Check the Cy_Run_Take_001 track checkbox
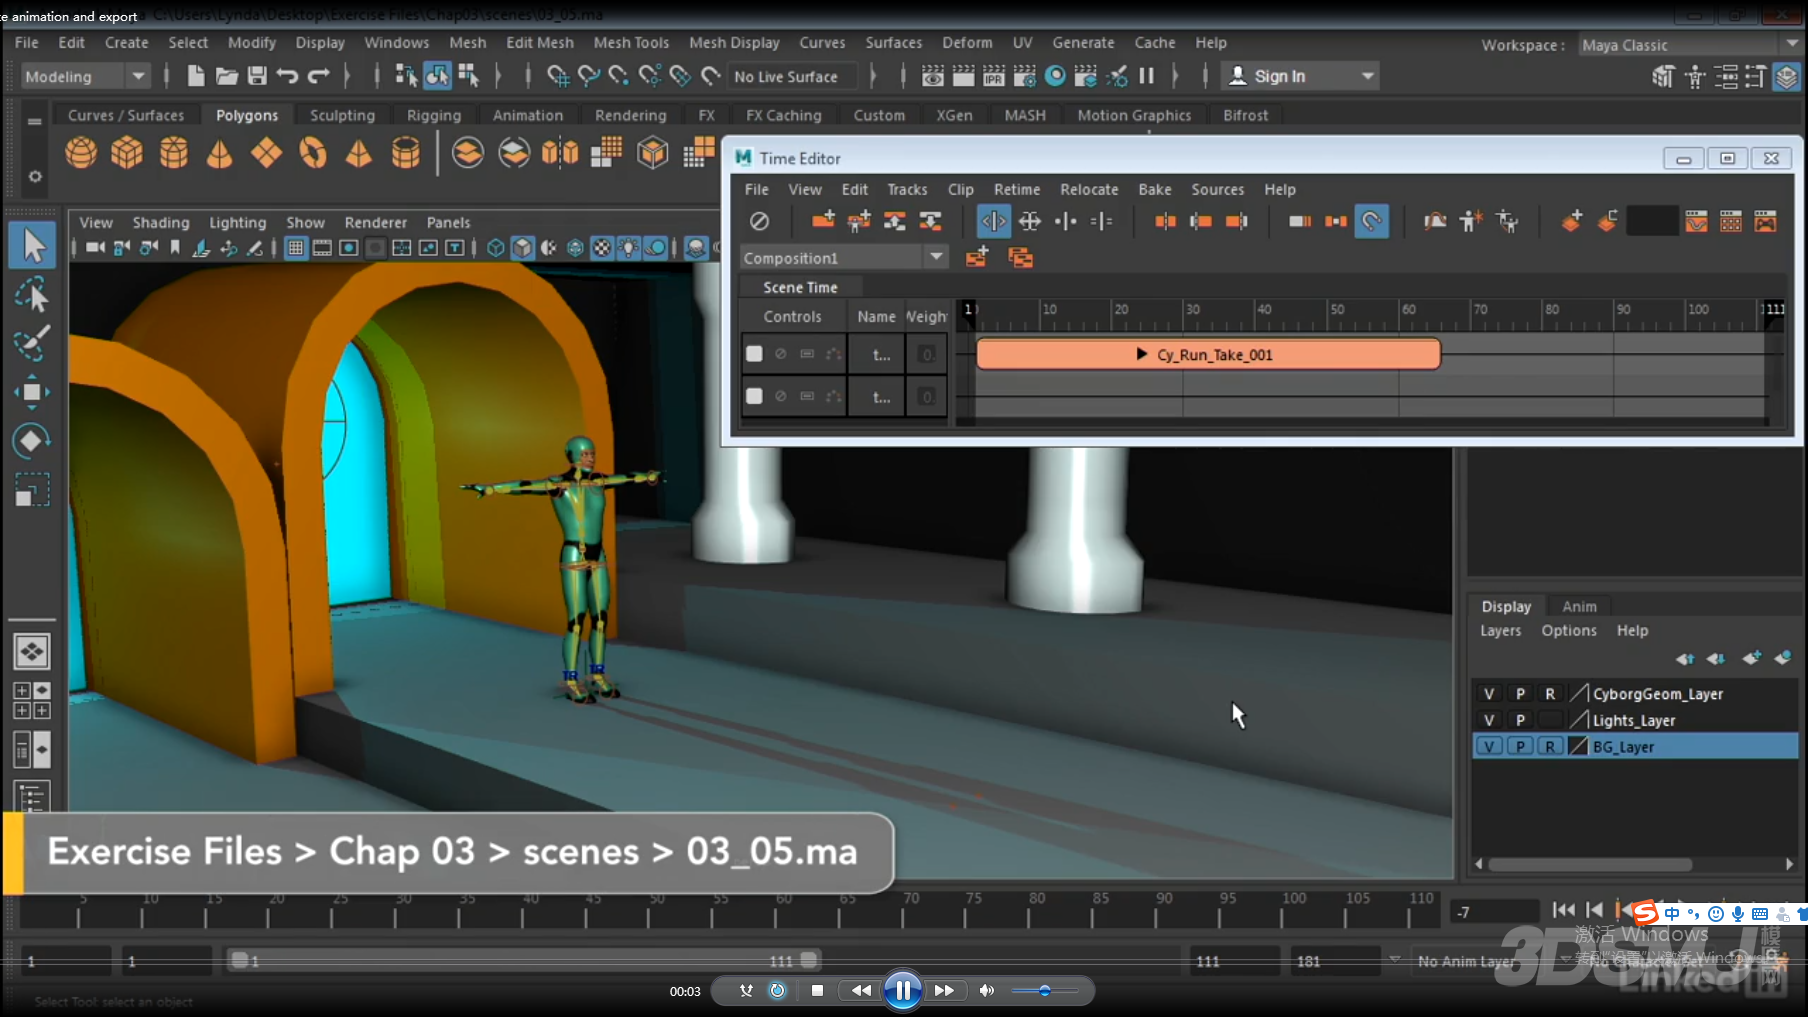This screenshot has width=1808, height=1017. point(754,353)
